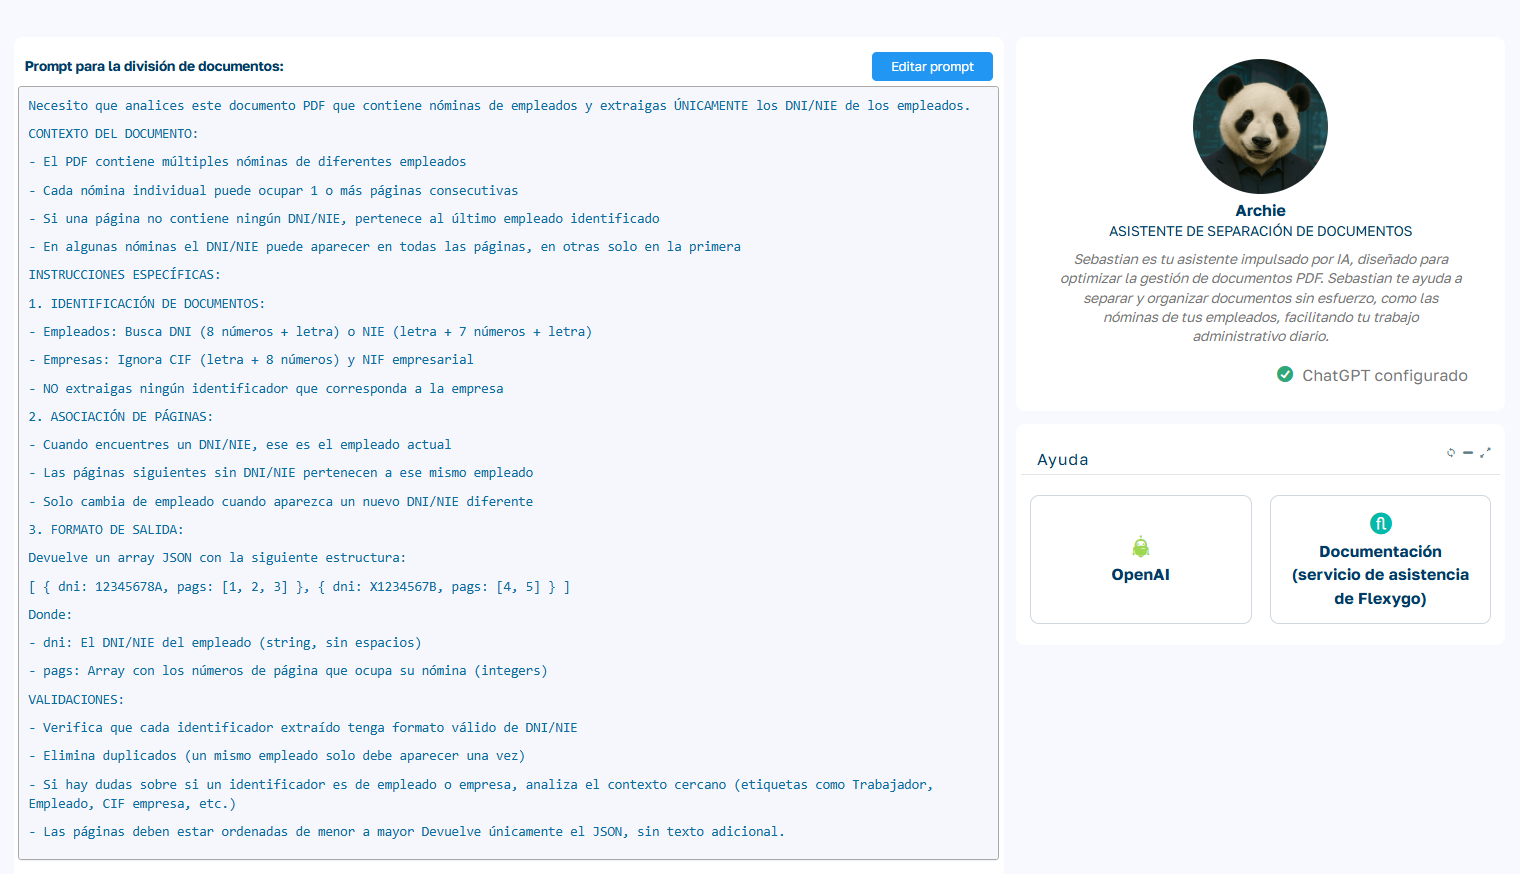Click the 'Cada nómina individual puede ocupar' line
1520x874 pixels.
tap(273, 190)
